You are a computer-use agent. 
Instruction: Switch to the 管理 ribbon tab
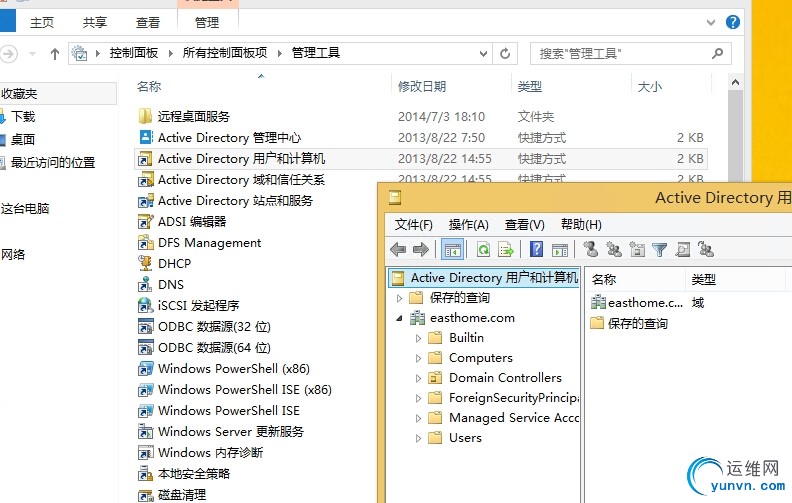click(207, 23)
